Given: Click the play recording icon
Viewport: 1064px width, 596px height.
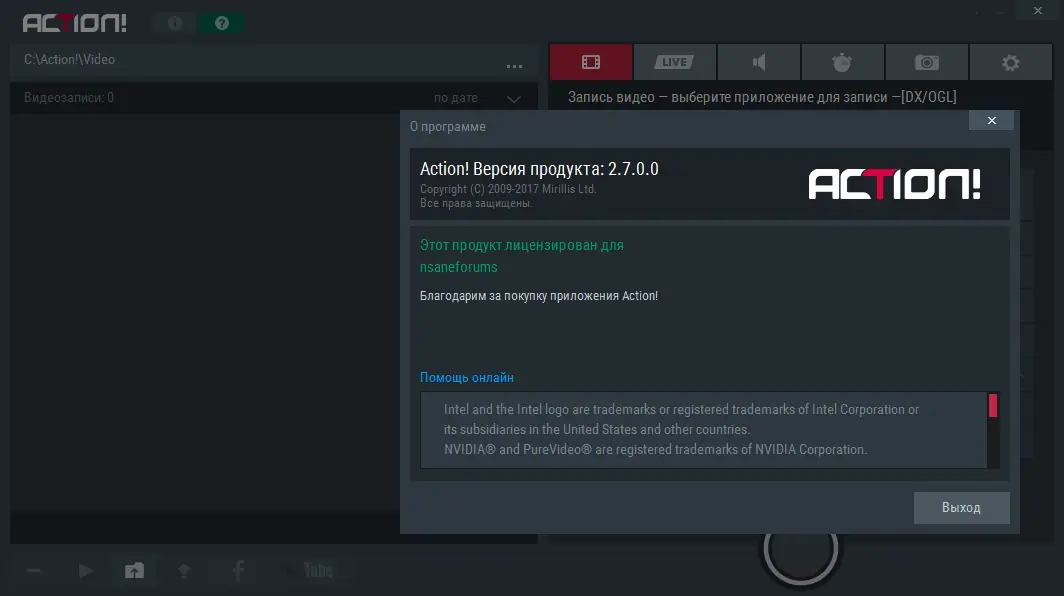Looking at the screenshot, I should pos(86,571).
